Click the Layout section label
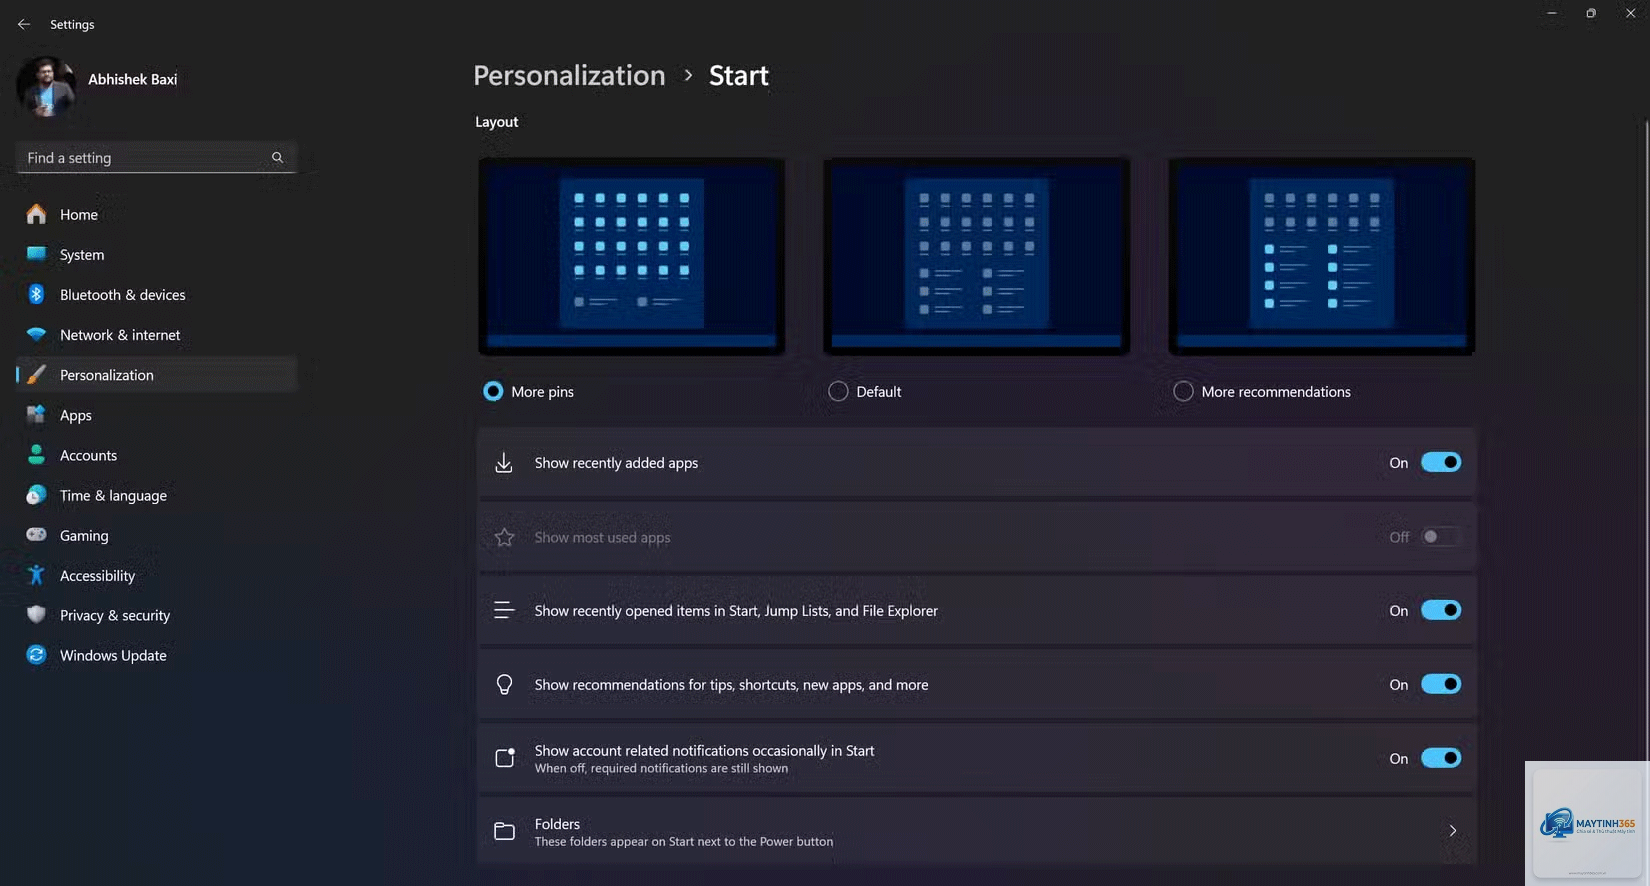Image resolution: width=1650 pixels, height=886 pixels. [x=496, y=121]
